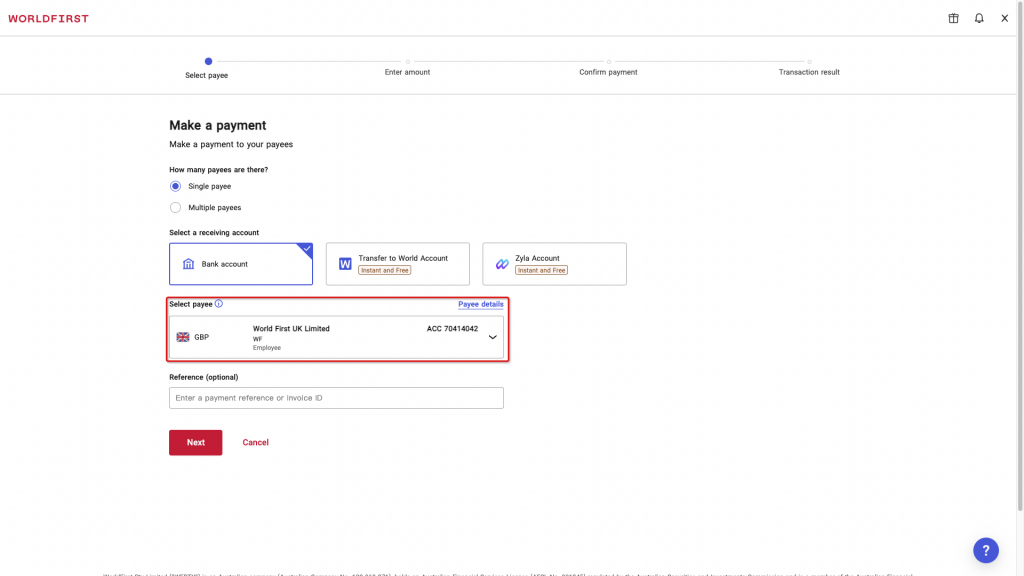The width and height of the screenshot is (1024, 576).
Task: Select the Zyla Account icon
Action: (500, 263)
